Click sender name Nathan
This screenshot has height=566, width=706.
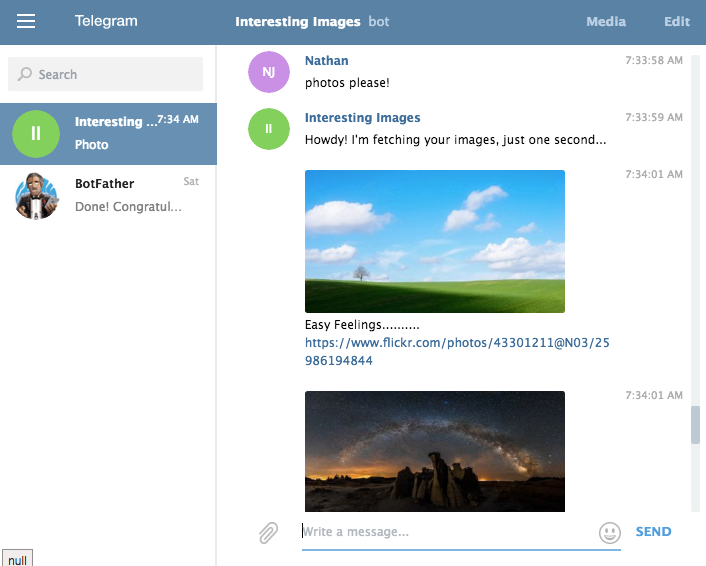pyautogui.click(x=326, y=61)
